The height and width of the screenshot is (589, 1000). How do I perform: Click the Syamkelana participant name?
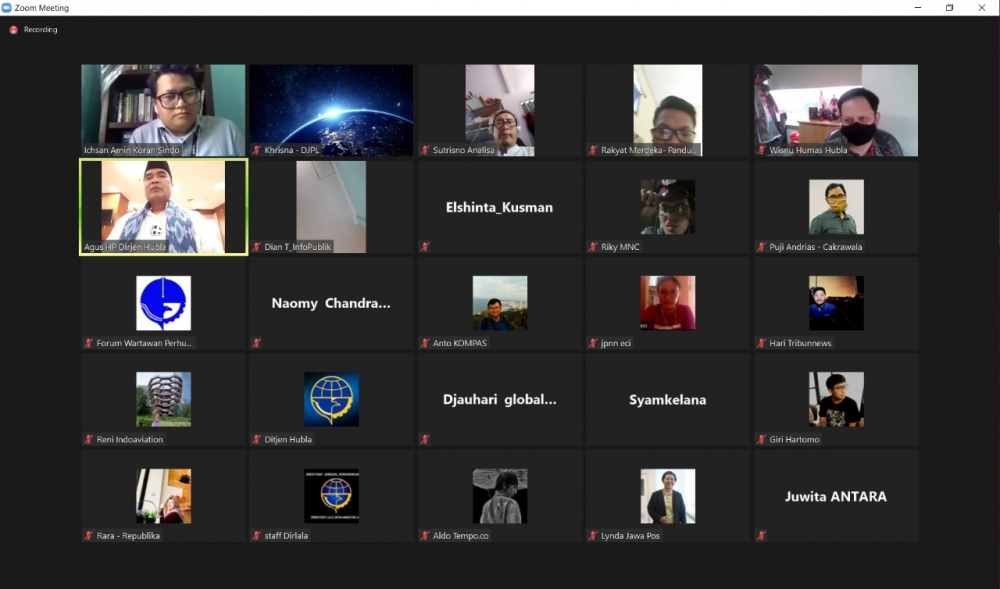[x=668, y=400]
